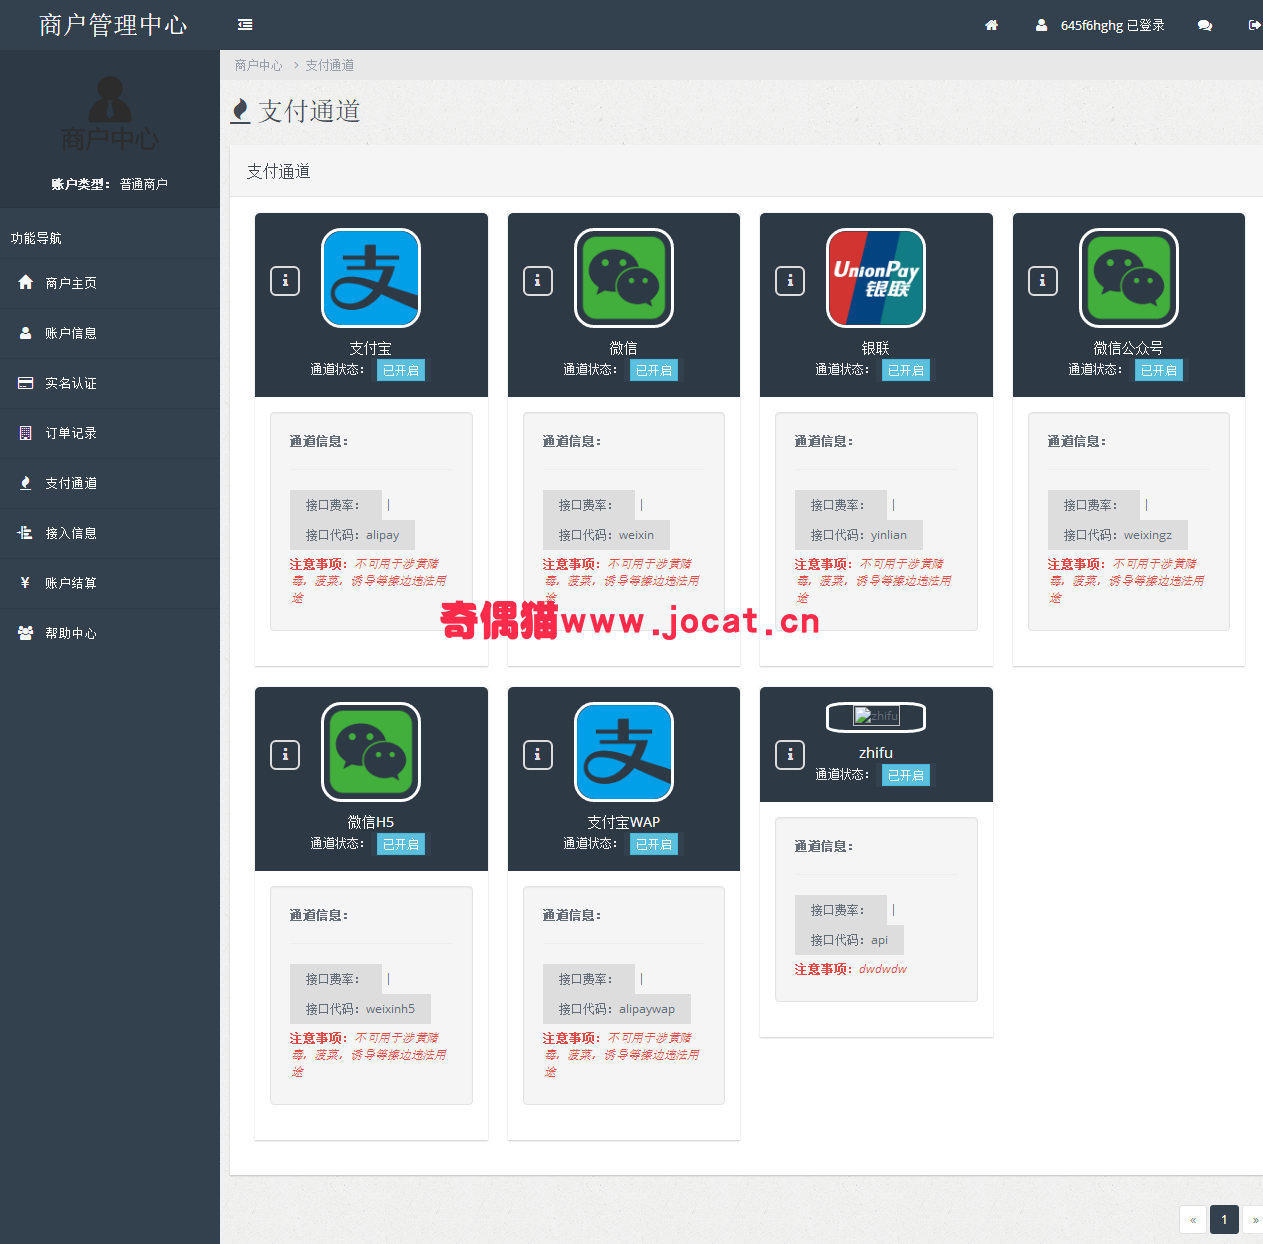This screenshot has height=1244, width=1263.
Task: Toggle 已开启 status on 支付宝WAP channel
Action: tap(654, 844)
